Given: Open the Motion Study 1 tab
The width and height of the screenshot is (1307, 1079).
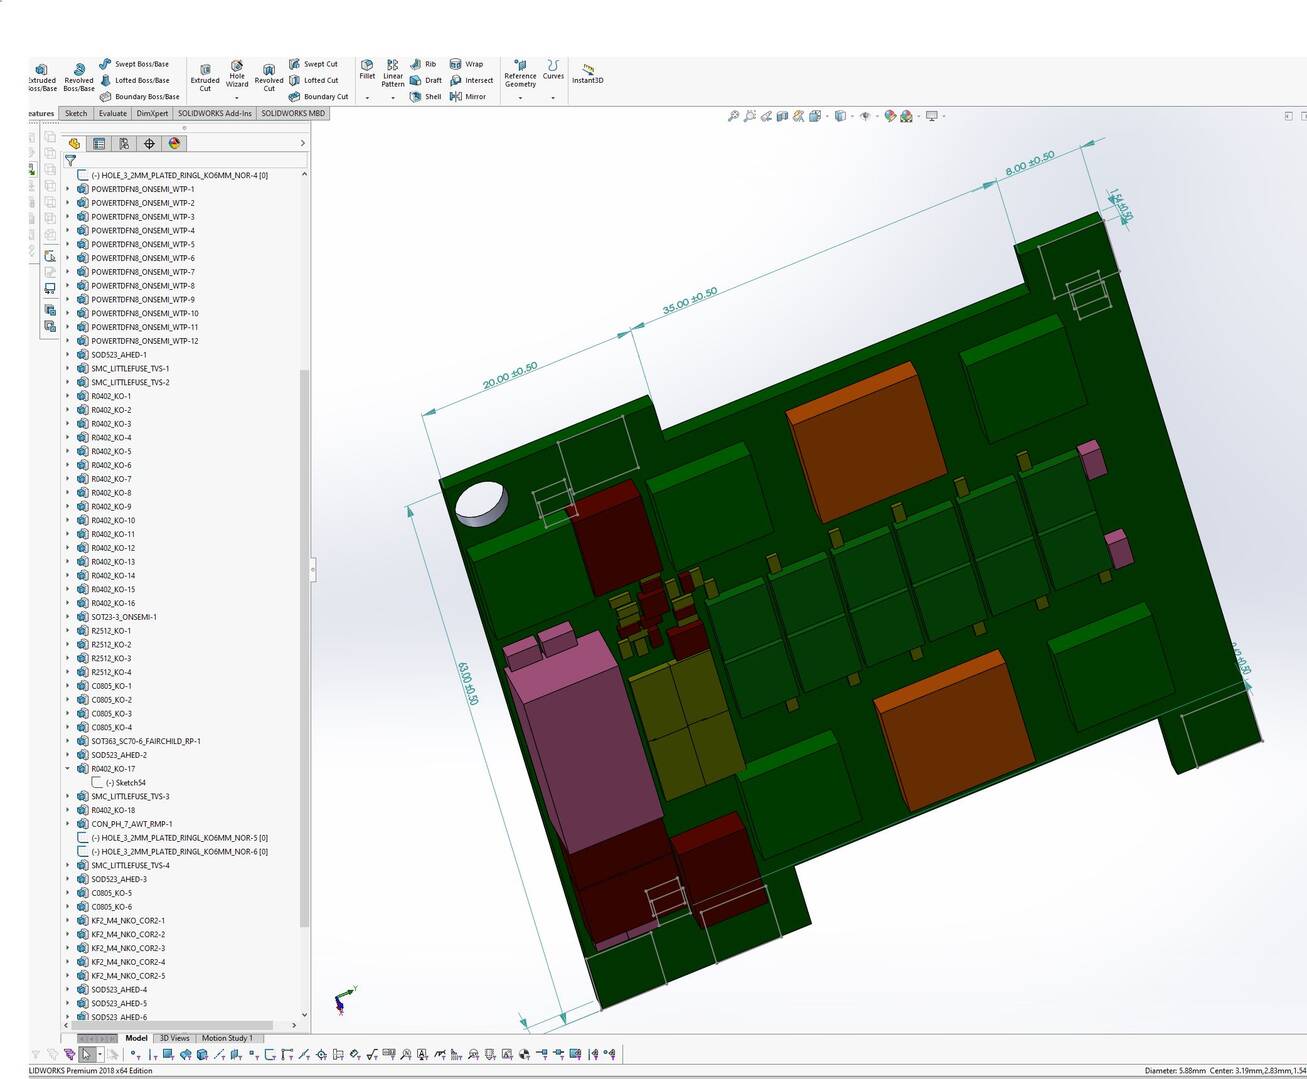Looking at the screenshot, I should 226,1038.
